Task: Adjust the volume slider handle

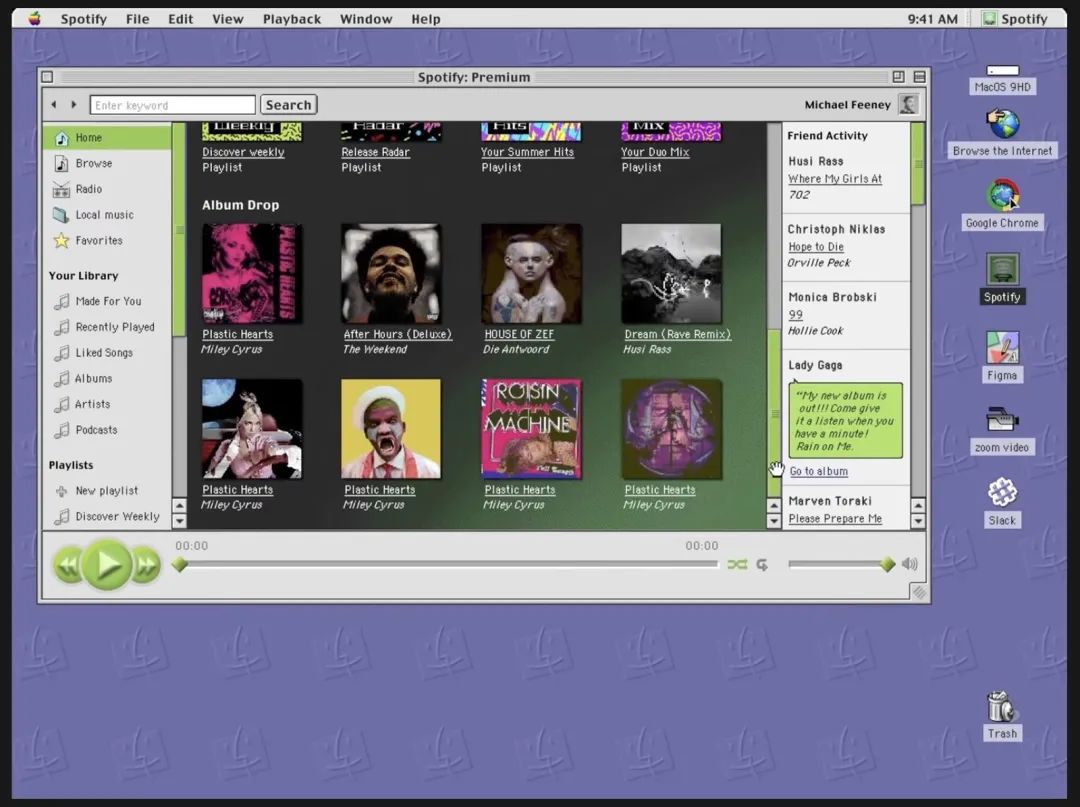Action: click(887, 565)
